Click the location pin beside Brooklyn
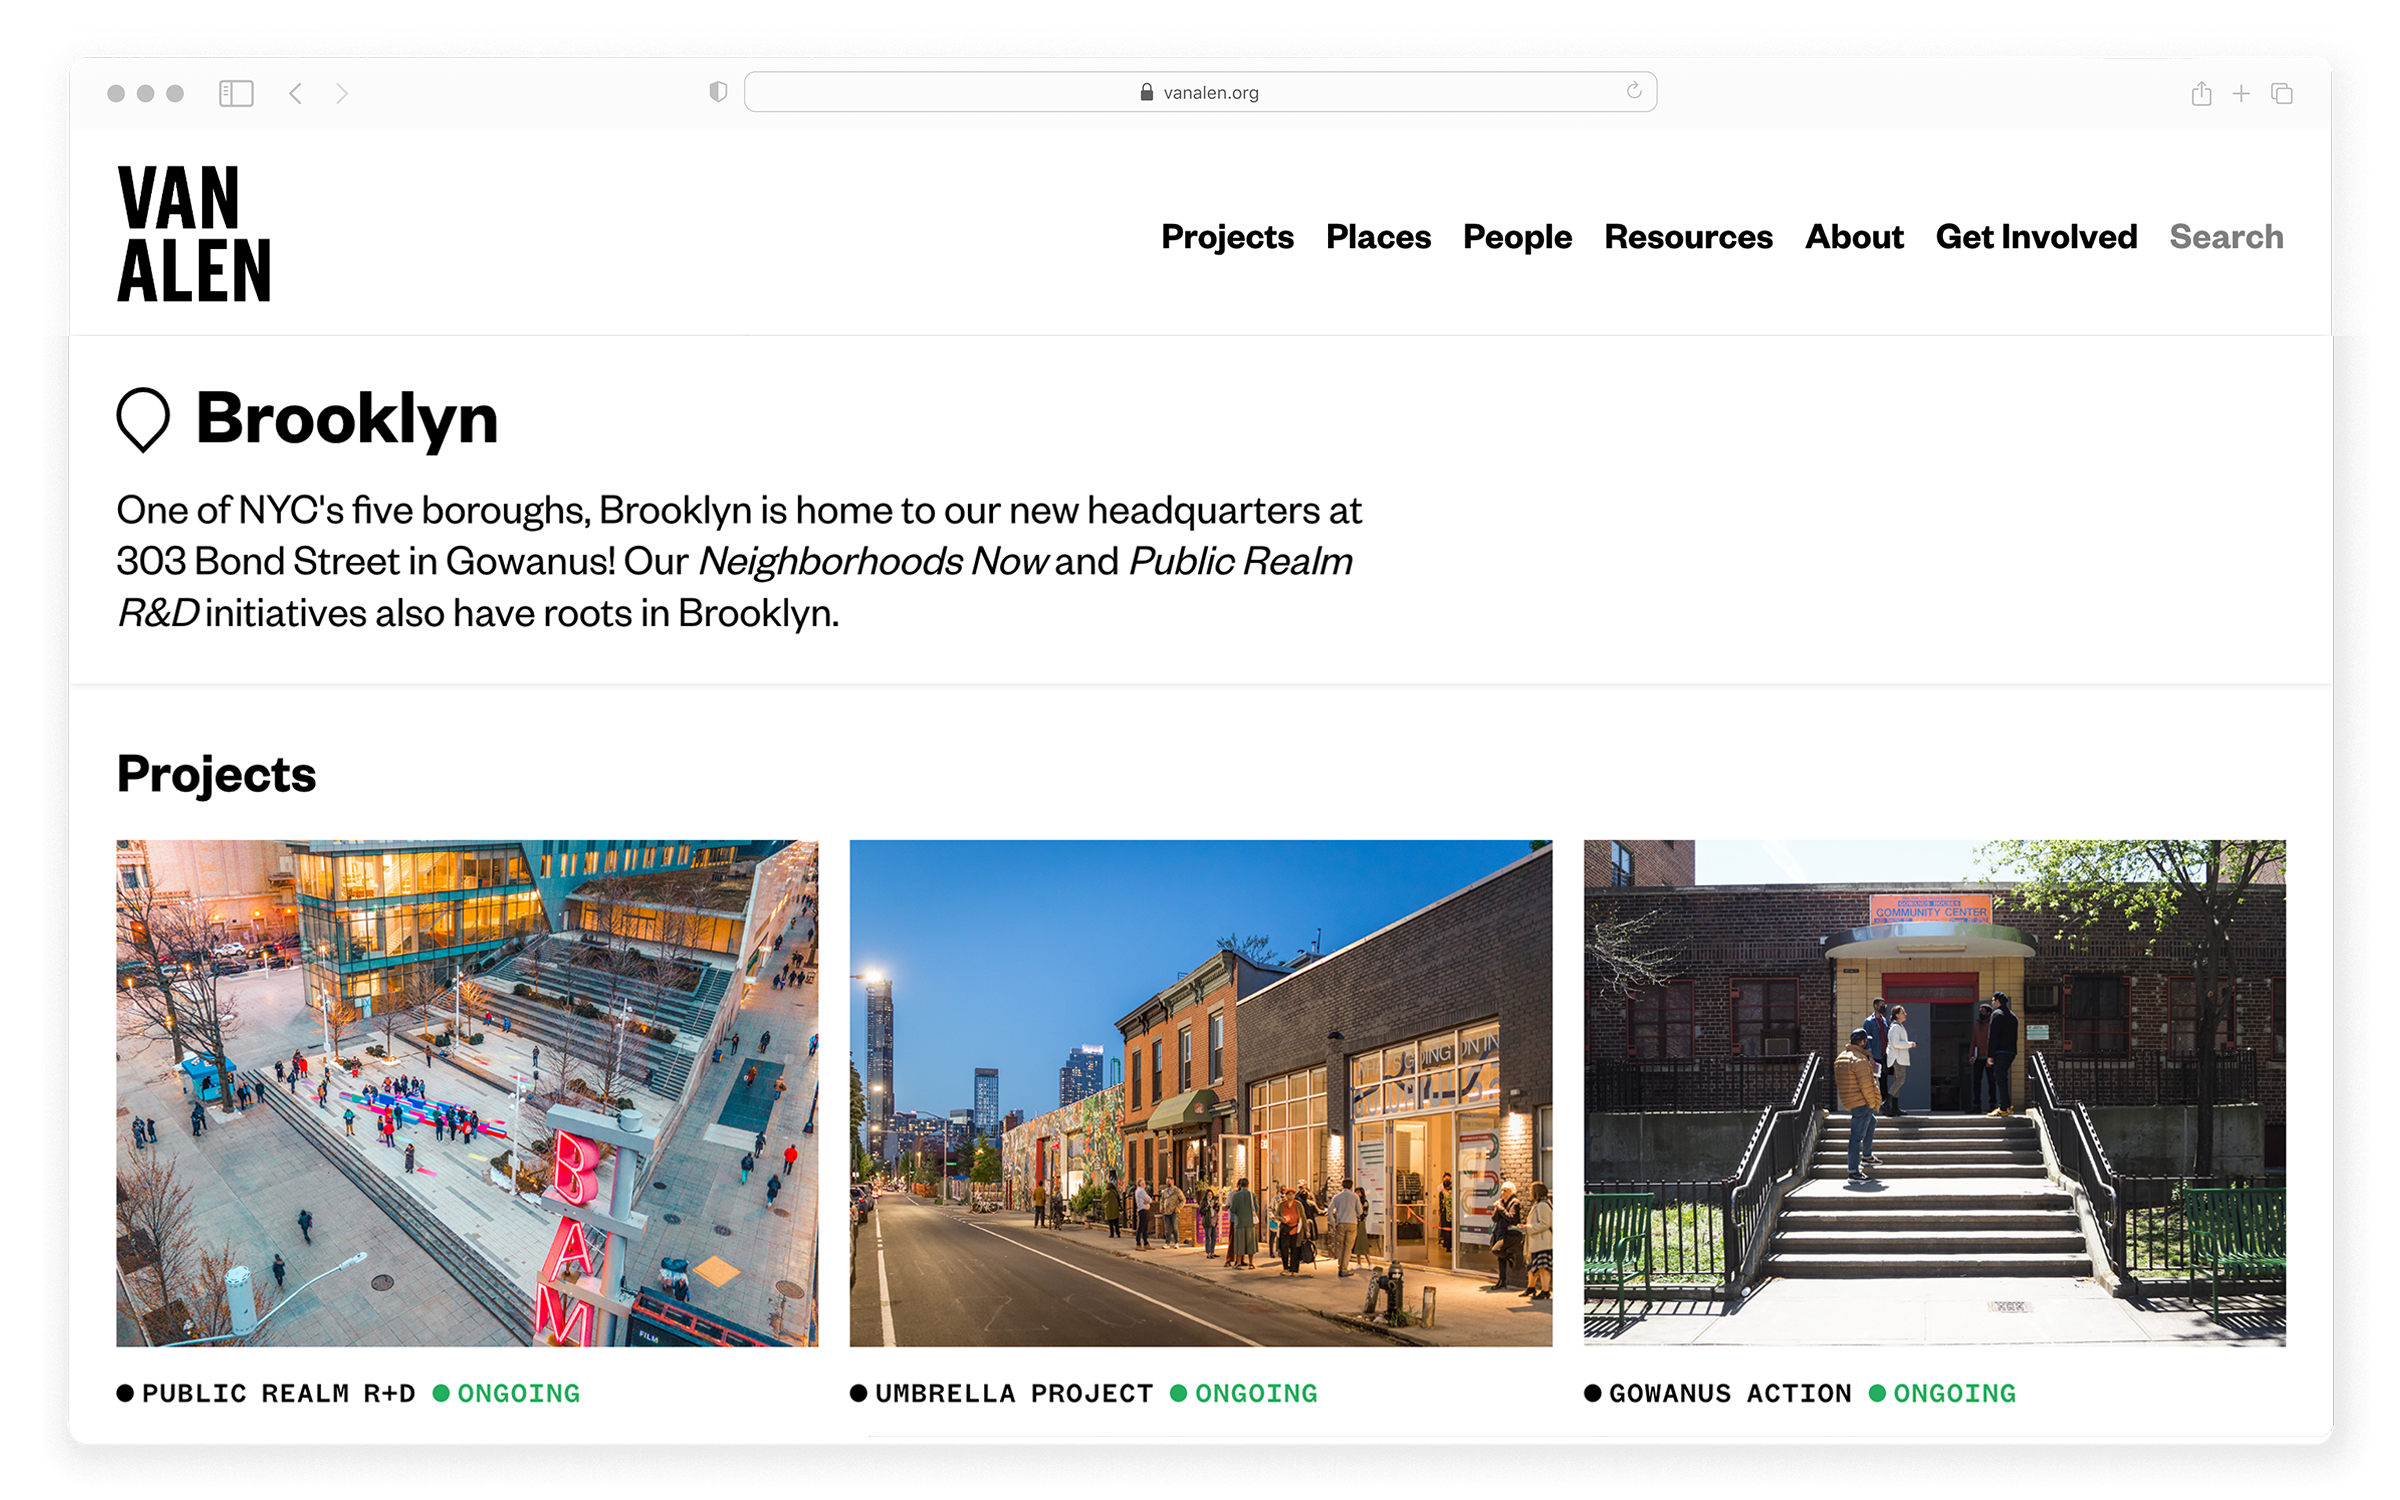2400x1500 pixels. (x=143, y=418)
